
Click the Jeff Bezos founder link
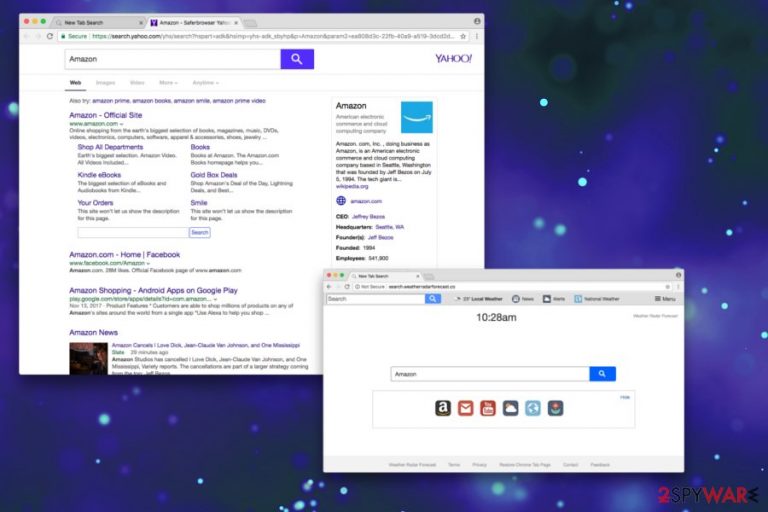coord(381,237)
